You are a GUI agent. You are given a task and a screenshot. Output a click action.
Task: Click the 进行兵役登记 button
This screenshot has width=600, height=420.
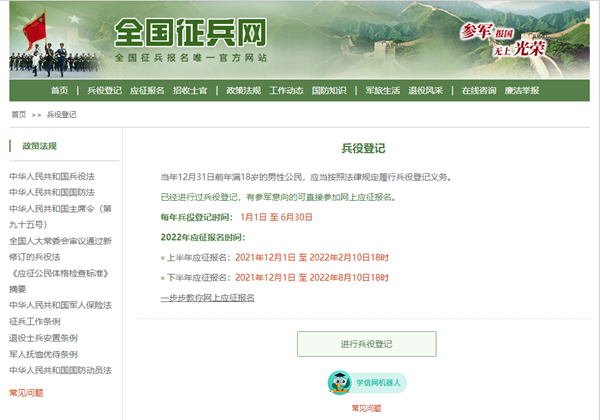[x=367, y=344]
